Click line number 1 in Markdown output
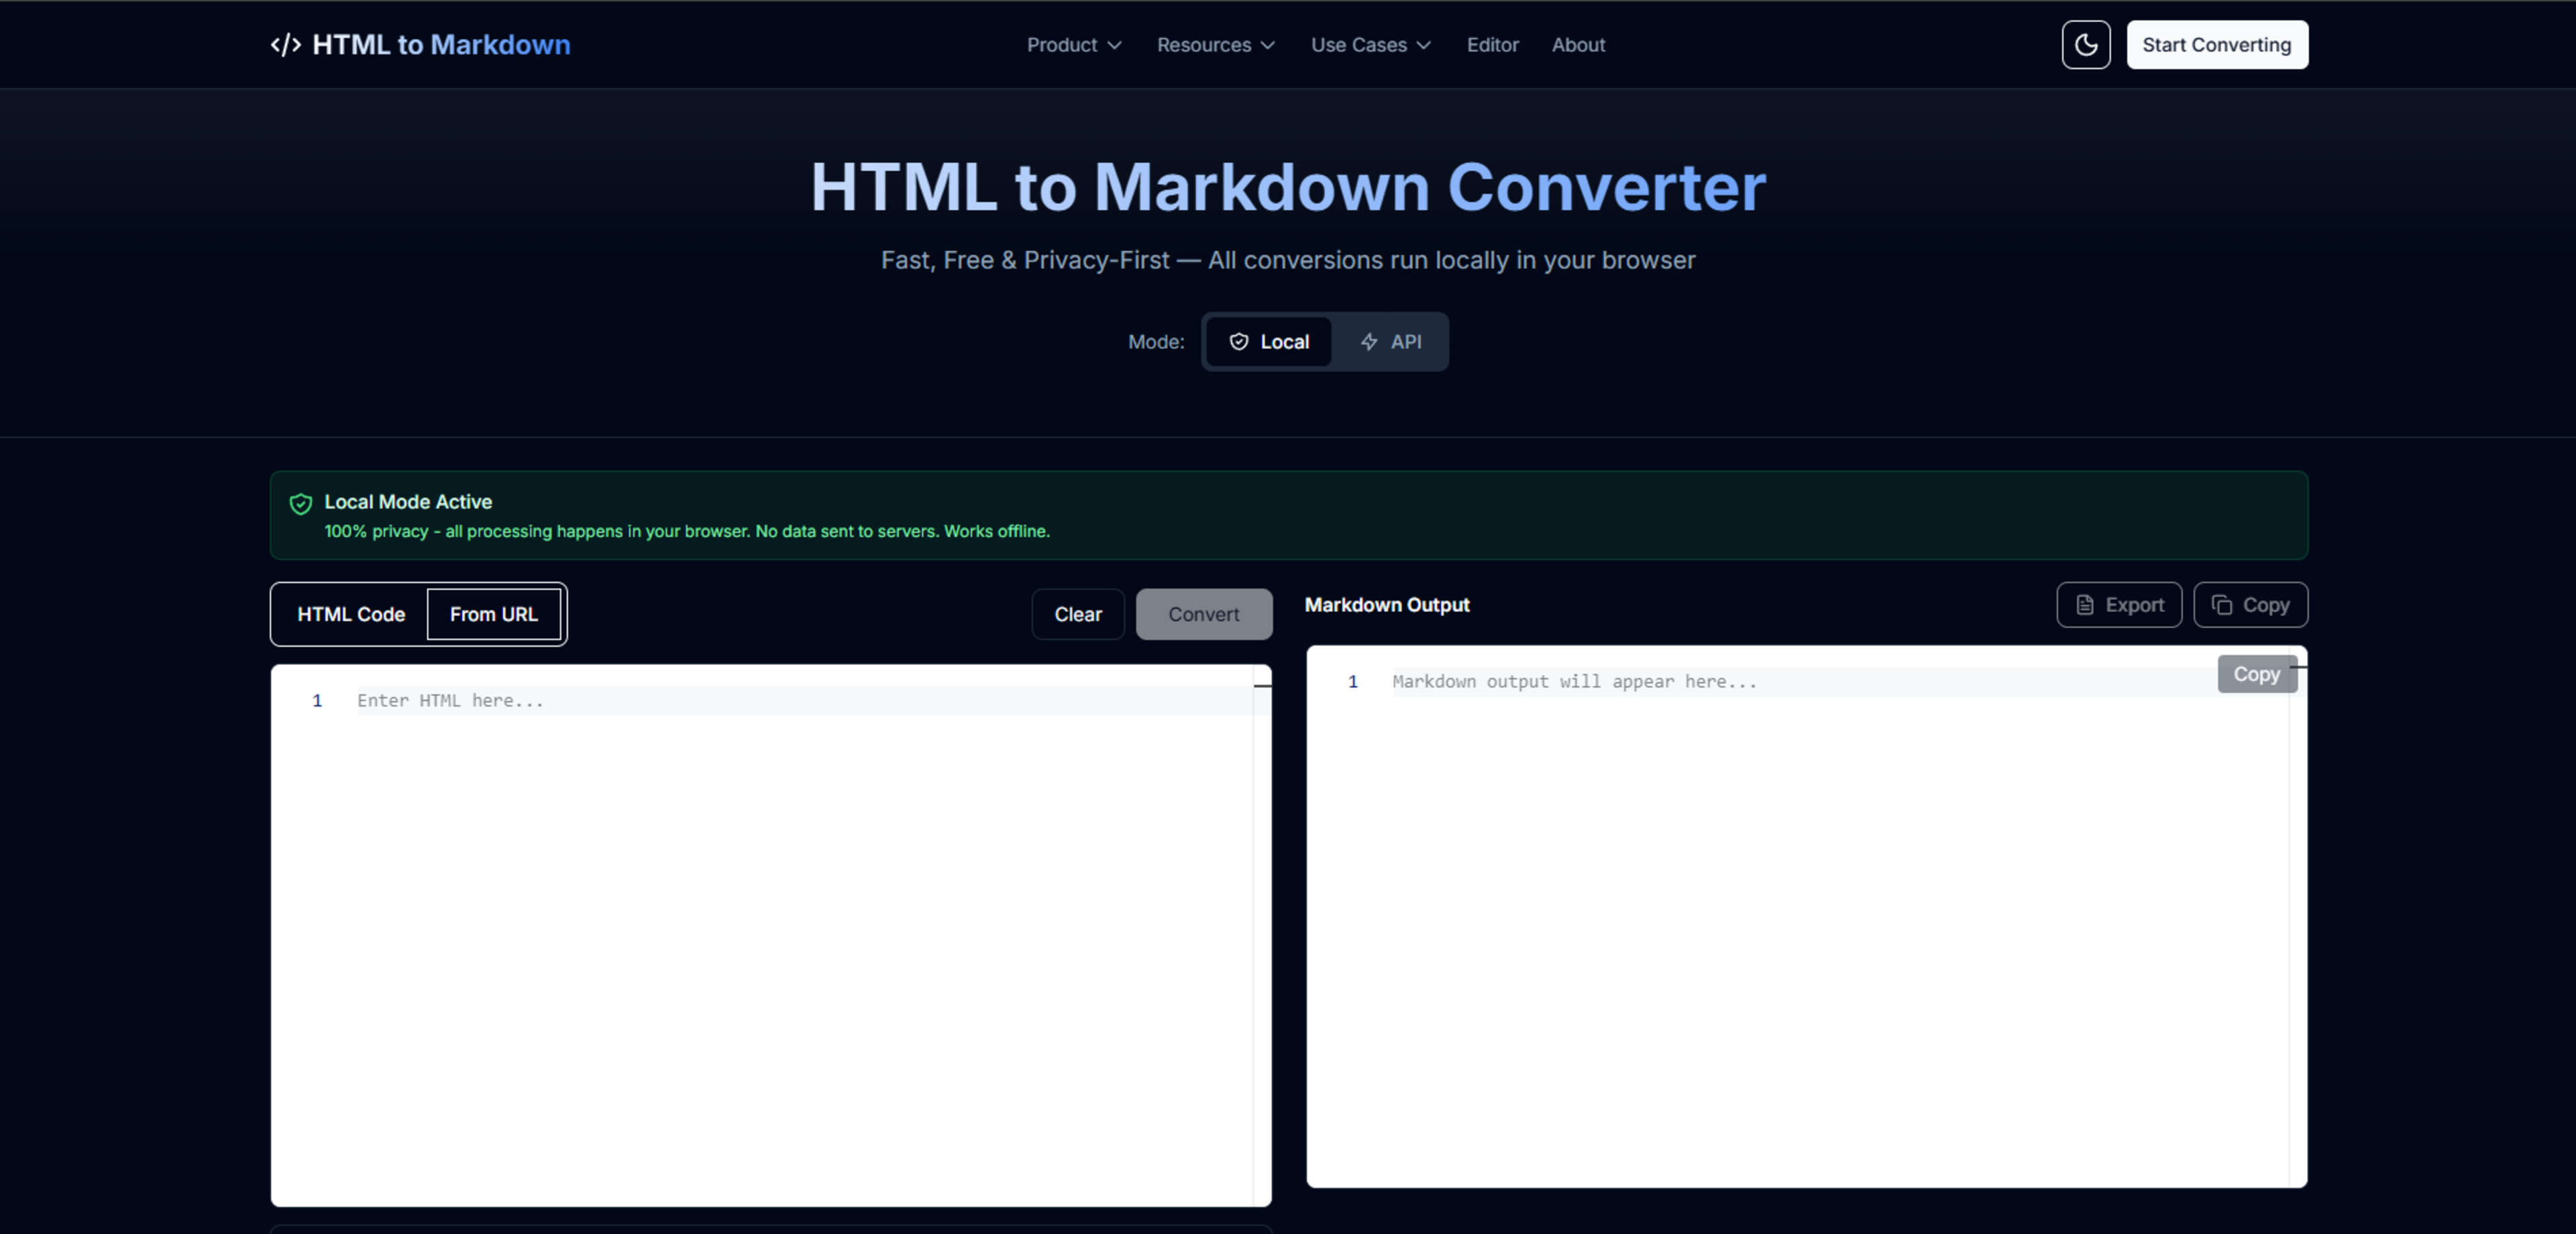Screen dimensions: 2576x1234 click(x=1353, y=682)
